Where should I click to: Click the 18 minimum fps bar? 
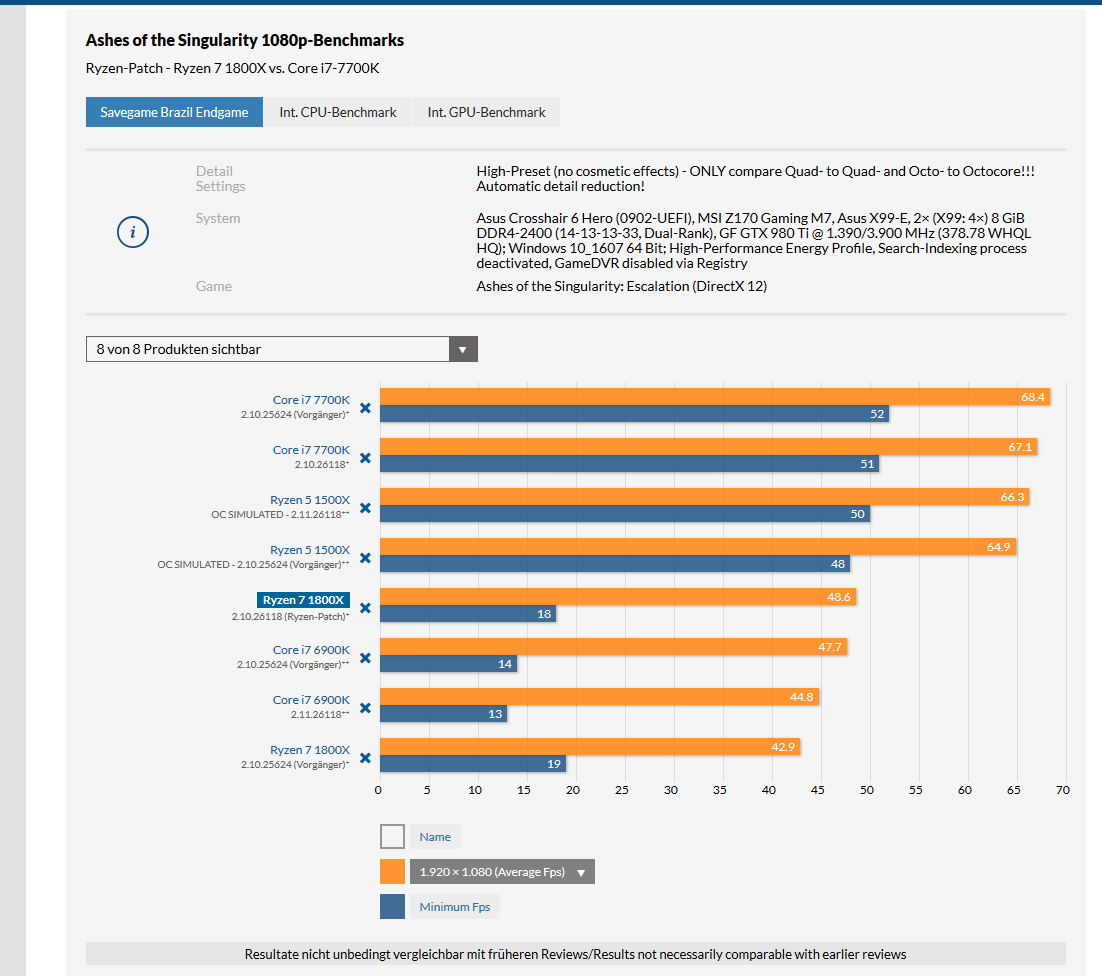[x=468, y=614]
